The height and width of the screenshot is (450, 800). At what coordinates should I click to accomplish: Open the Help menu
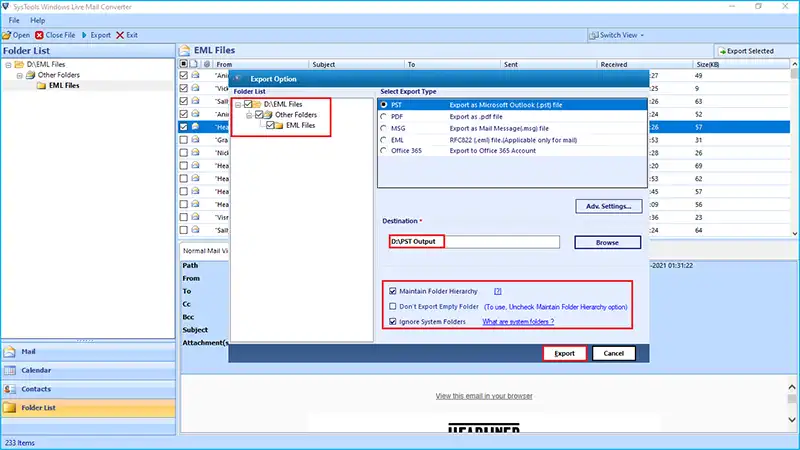37,20
